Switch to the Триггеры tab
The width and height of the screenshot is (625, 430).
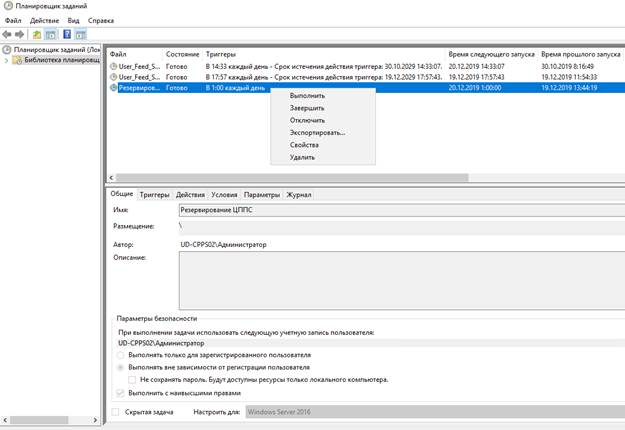click(155, 195)
